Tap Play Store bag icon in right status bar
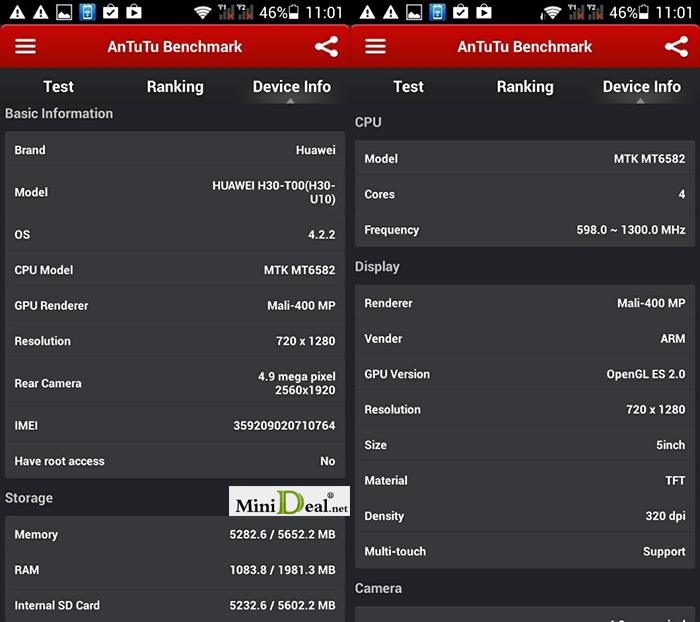Screen dimensions: 700x622 [x=484, y=12]
